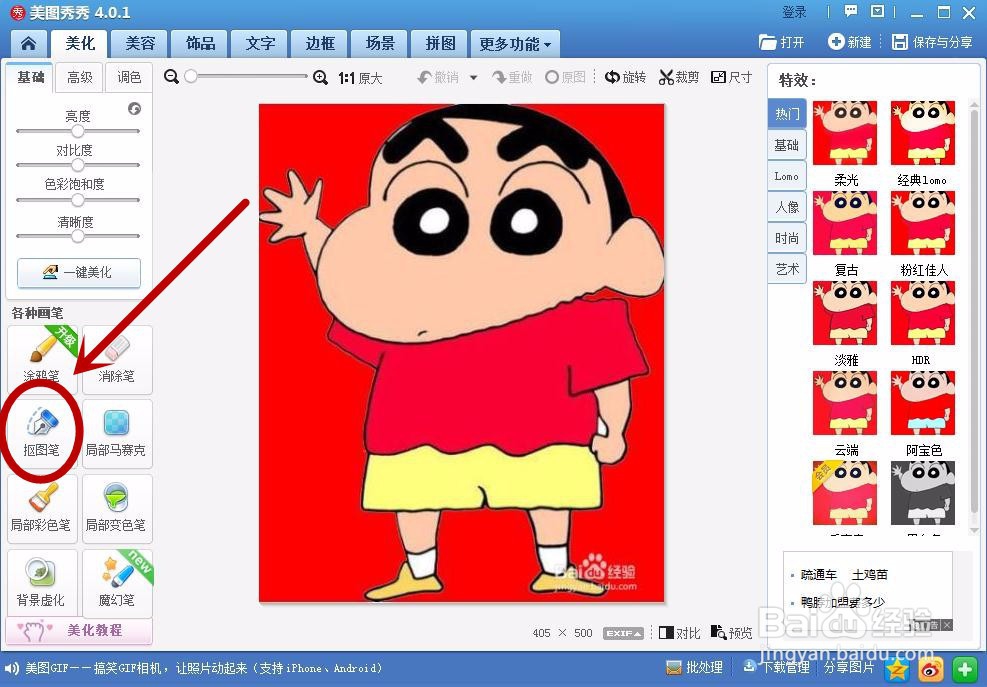Open the feedback message icon in title bar
This screenshot has width=987, height=687.
[851, 11]
